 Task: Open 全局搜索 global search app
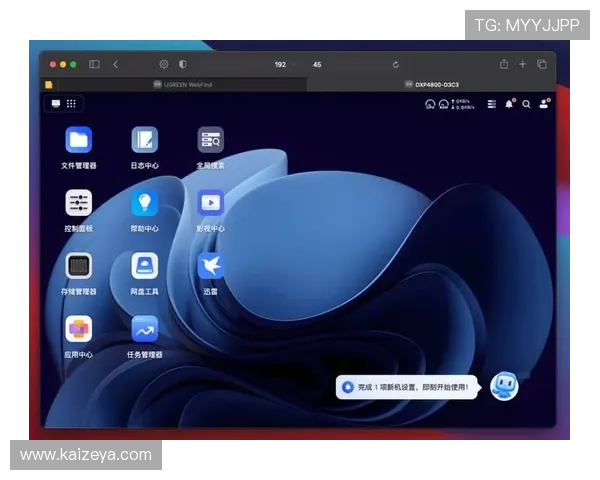coord(210,141)
